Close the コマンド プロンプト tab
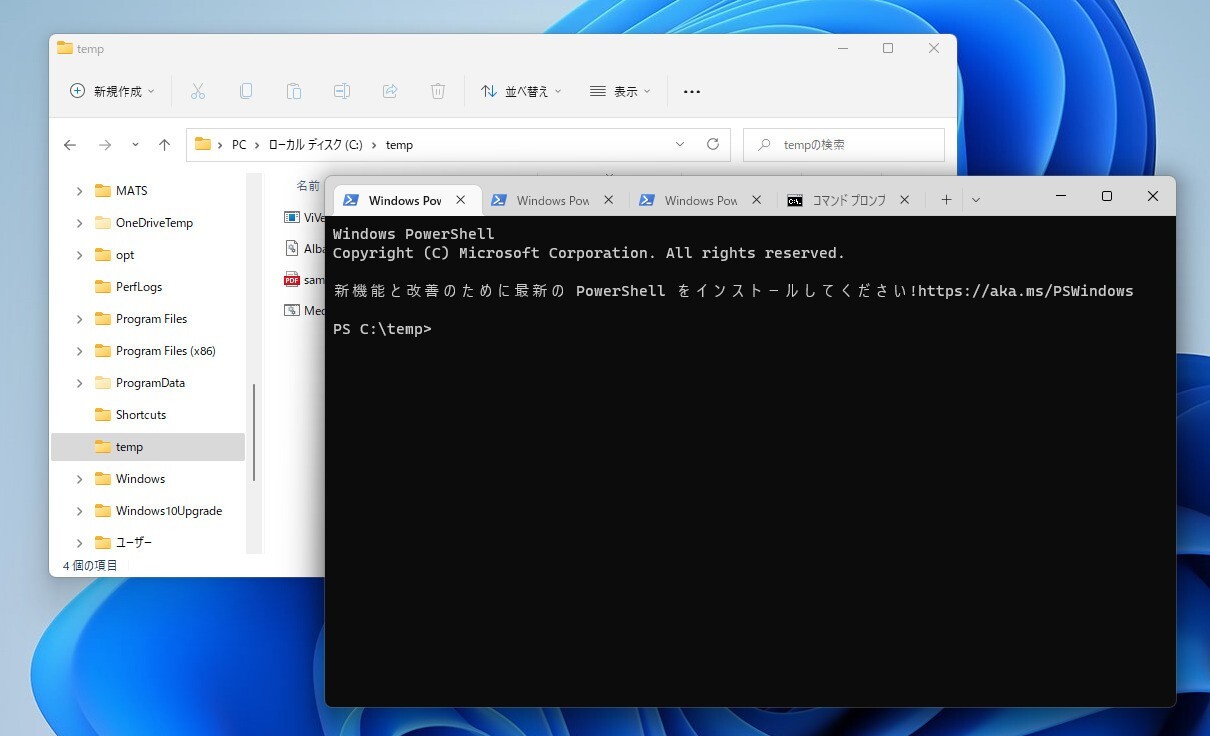The image size is (1210, 736). pyautogui.click(x=904, y=200)
